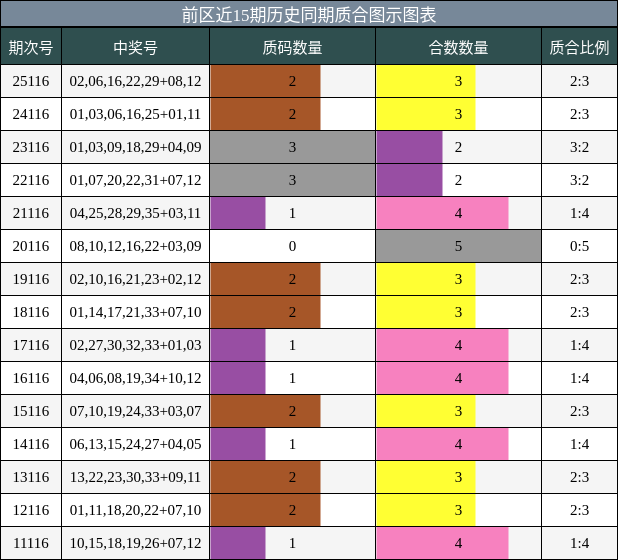The width and height of the screenshot is (618, 560).
Task: Click winning numbers 02,06,16,22,29+08,12
Action: coord(135,81)
